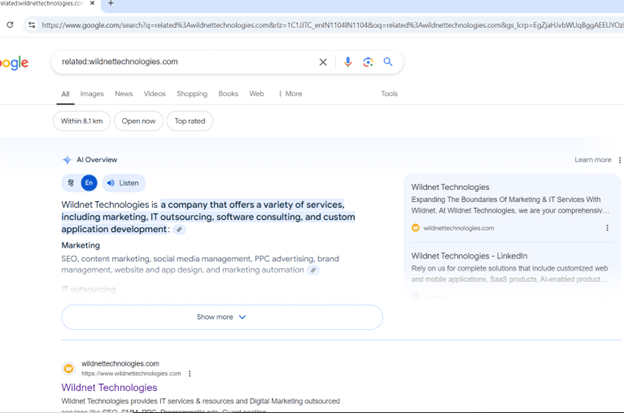Open AI Overview options three-dot menu
Viewport: 624px width, 413px height.
tap(620, 160)
